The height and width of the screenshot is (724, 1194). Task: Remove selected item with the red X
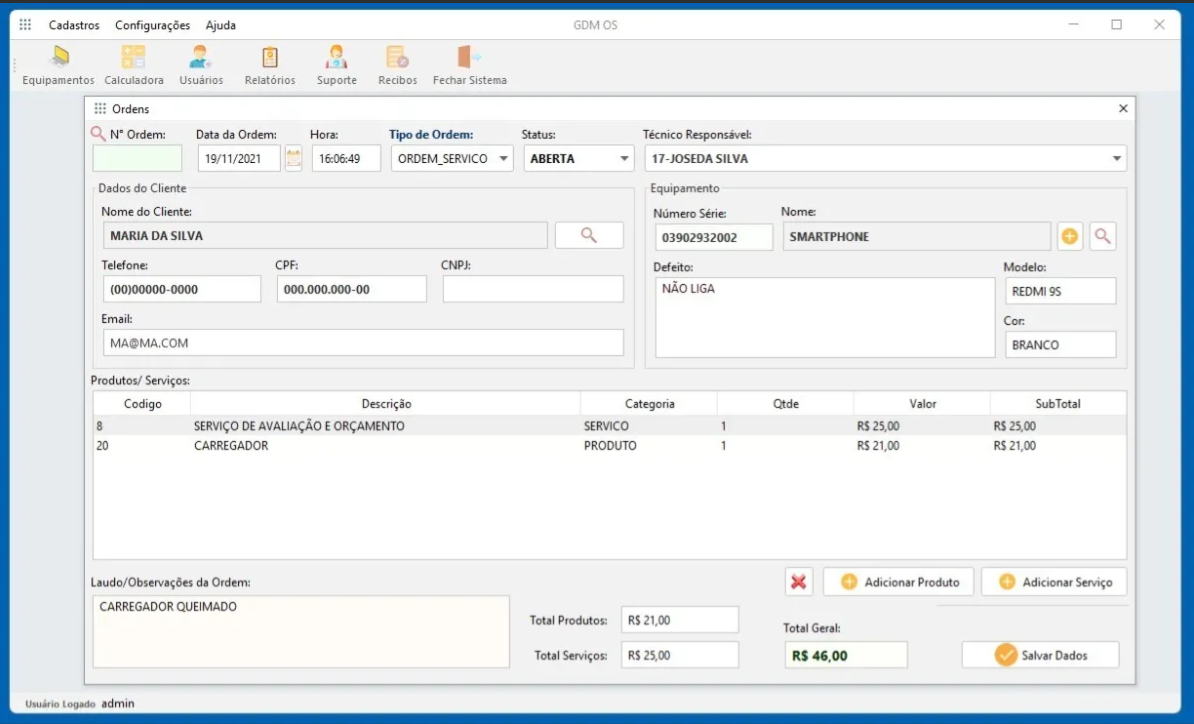click(x=798, y=581)
